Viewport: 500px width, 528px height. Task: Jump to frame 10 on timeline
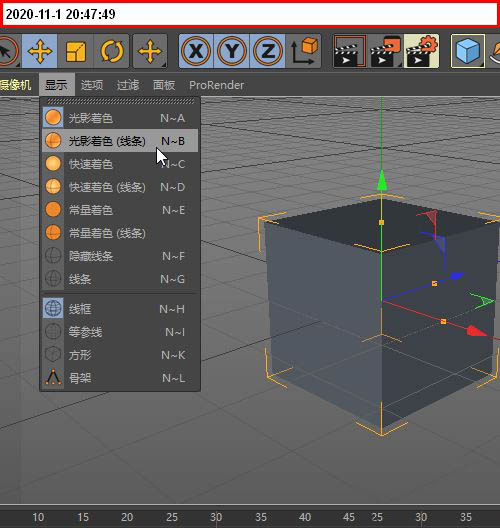coord(38,517)
